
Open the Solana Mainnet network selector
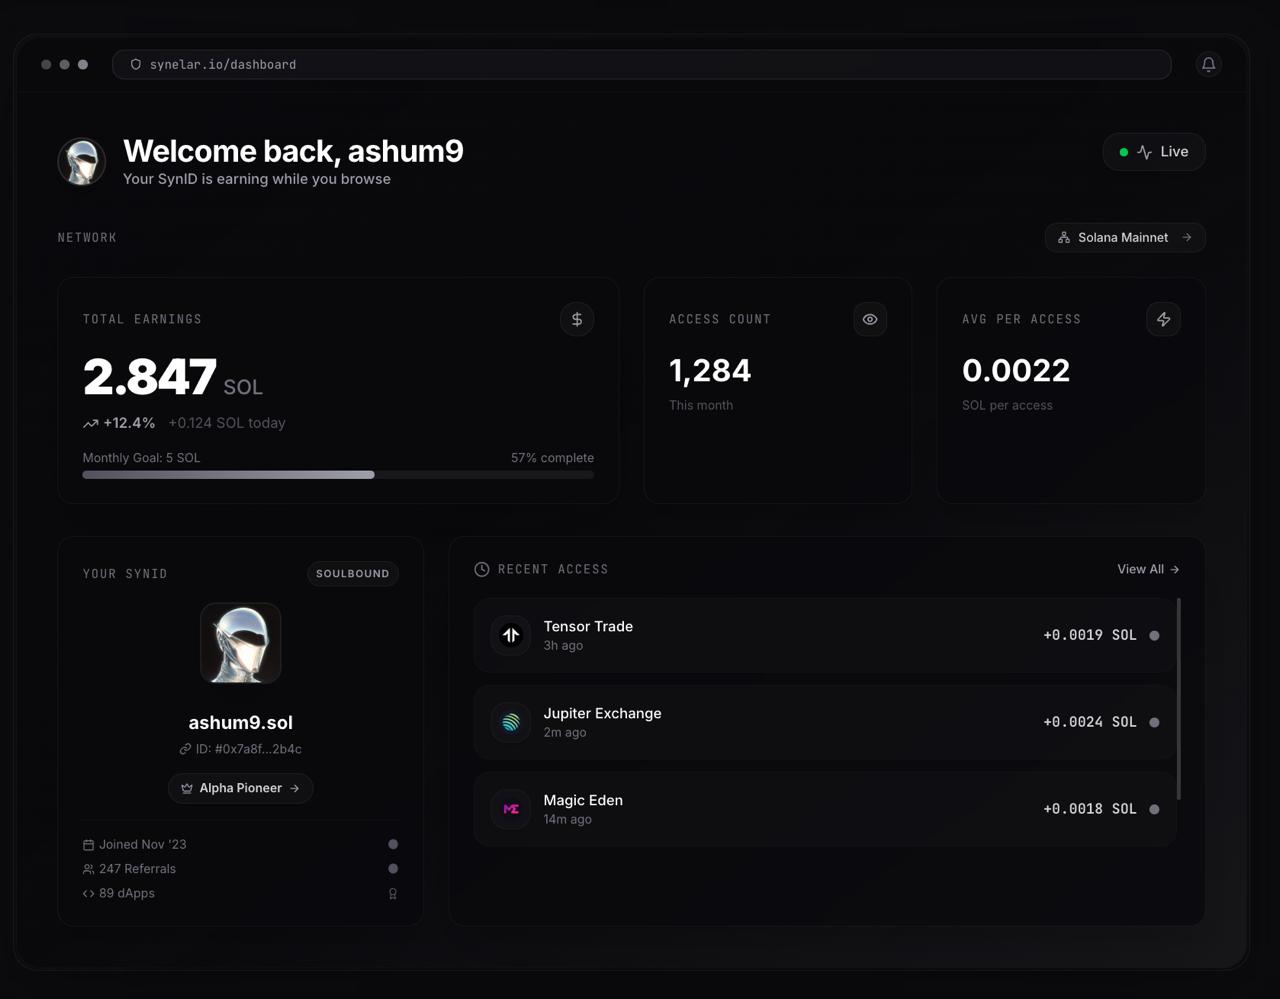pos(1125,238)
